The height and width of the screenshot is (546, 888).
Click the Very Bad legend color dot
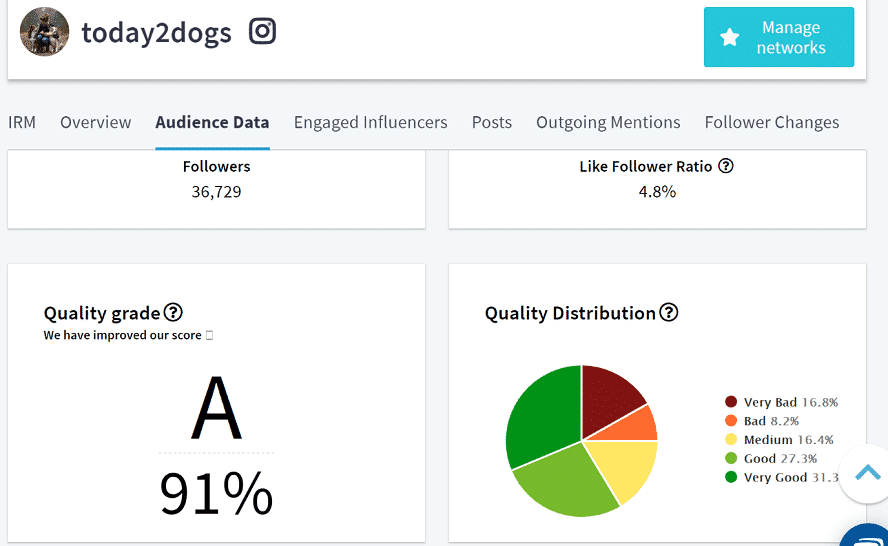(731, 402)
